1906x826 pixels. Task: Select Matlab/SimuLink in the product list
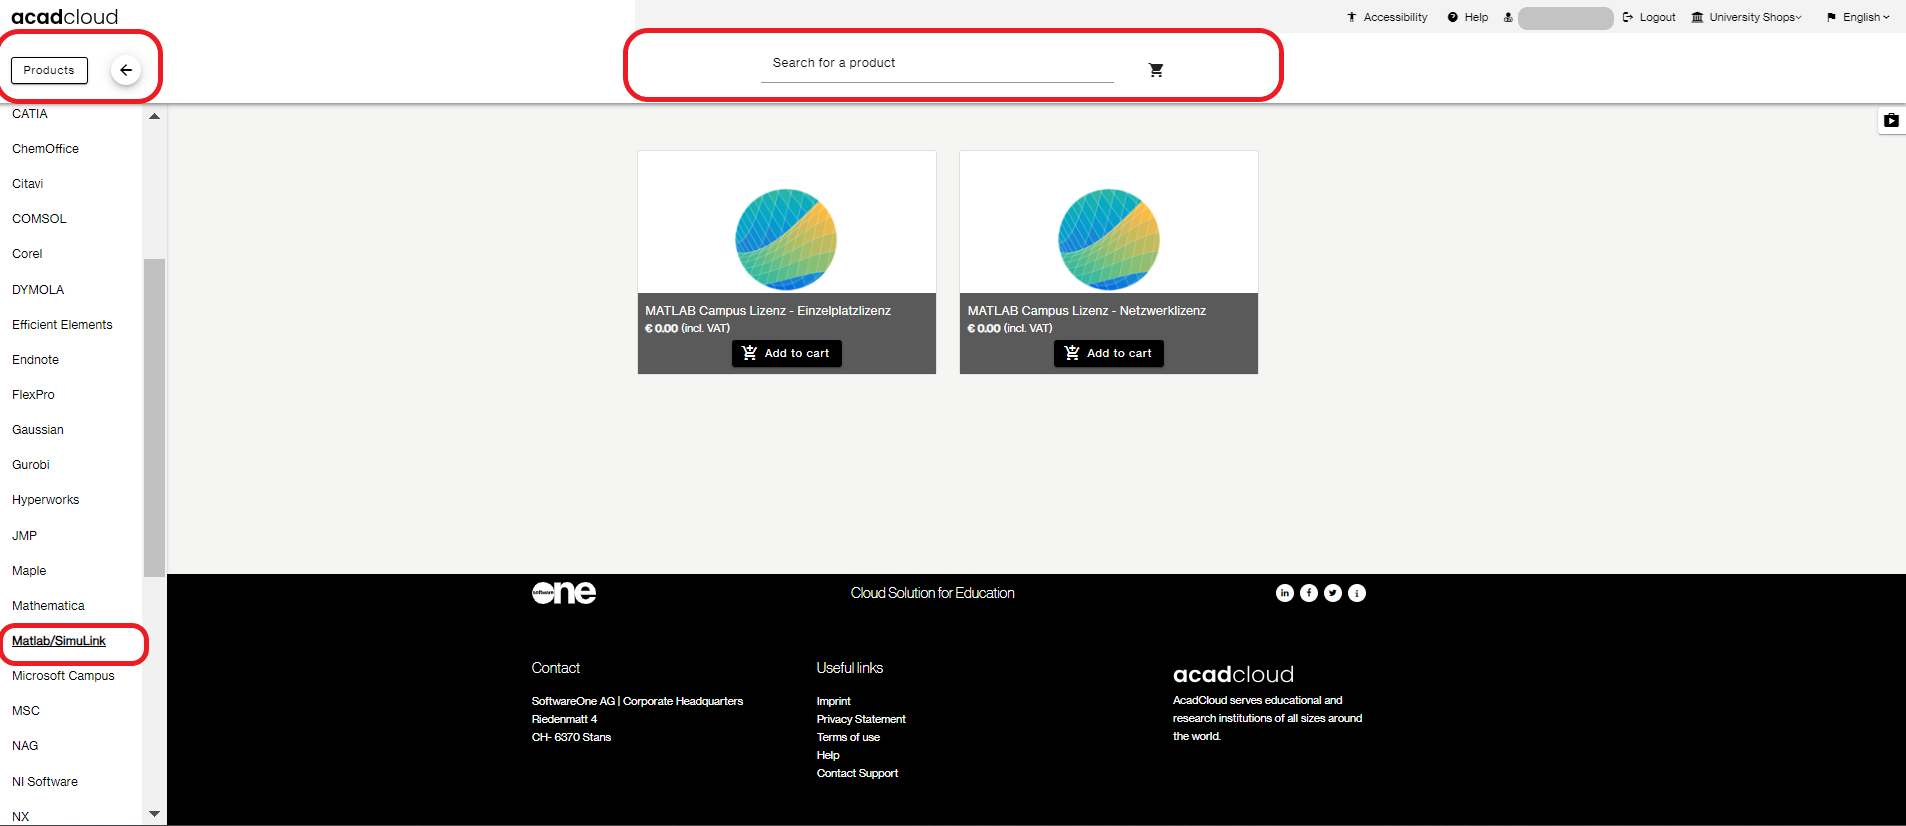click(59, 641)
